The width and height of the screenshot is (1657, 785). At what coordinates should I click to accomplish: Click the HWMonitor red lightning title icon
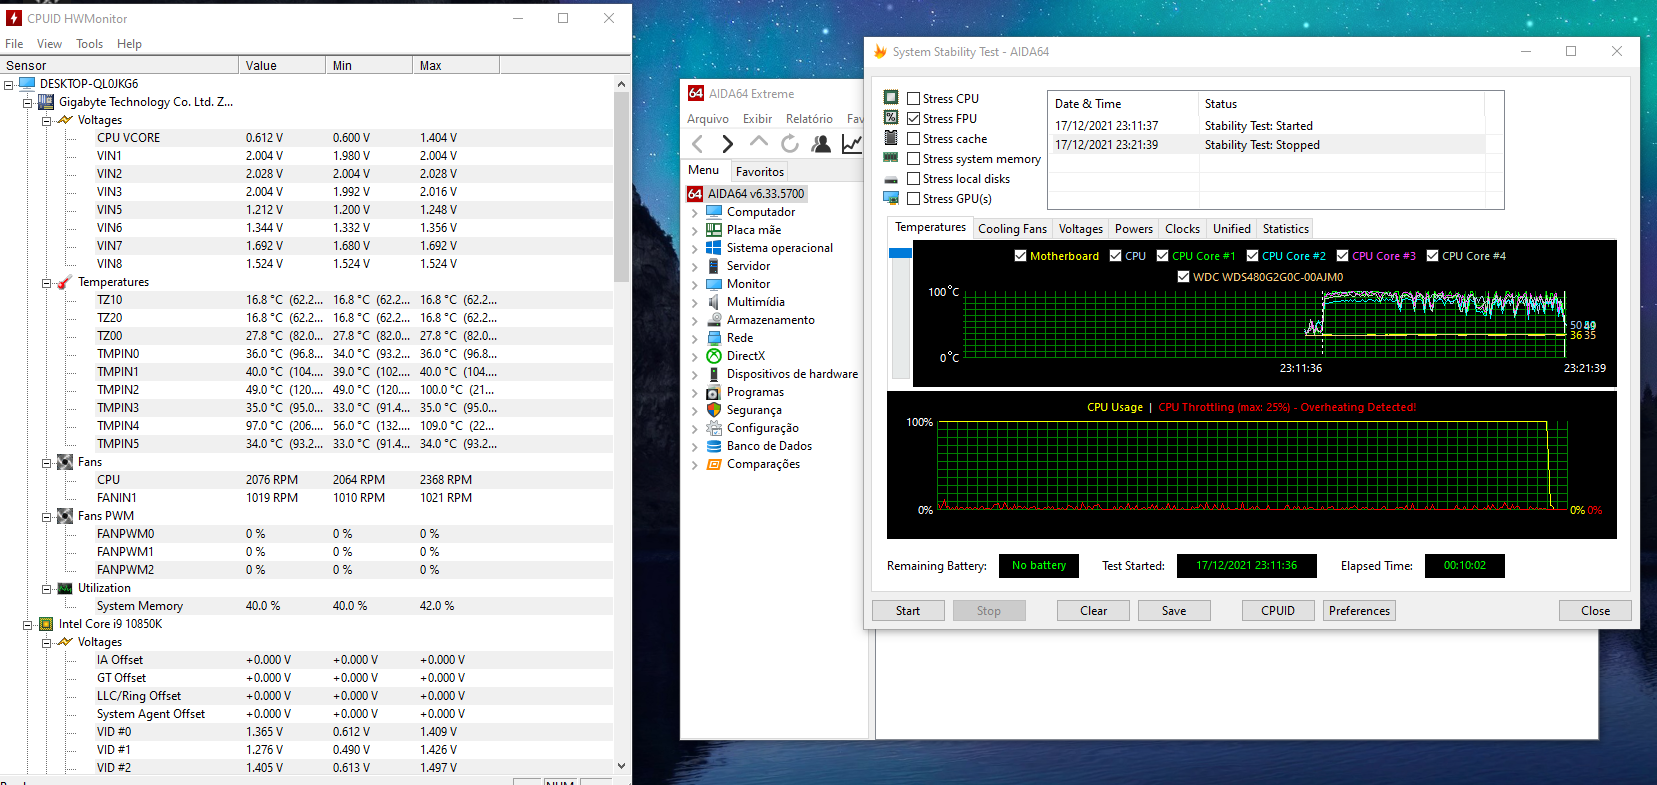click(14, 18)
